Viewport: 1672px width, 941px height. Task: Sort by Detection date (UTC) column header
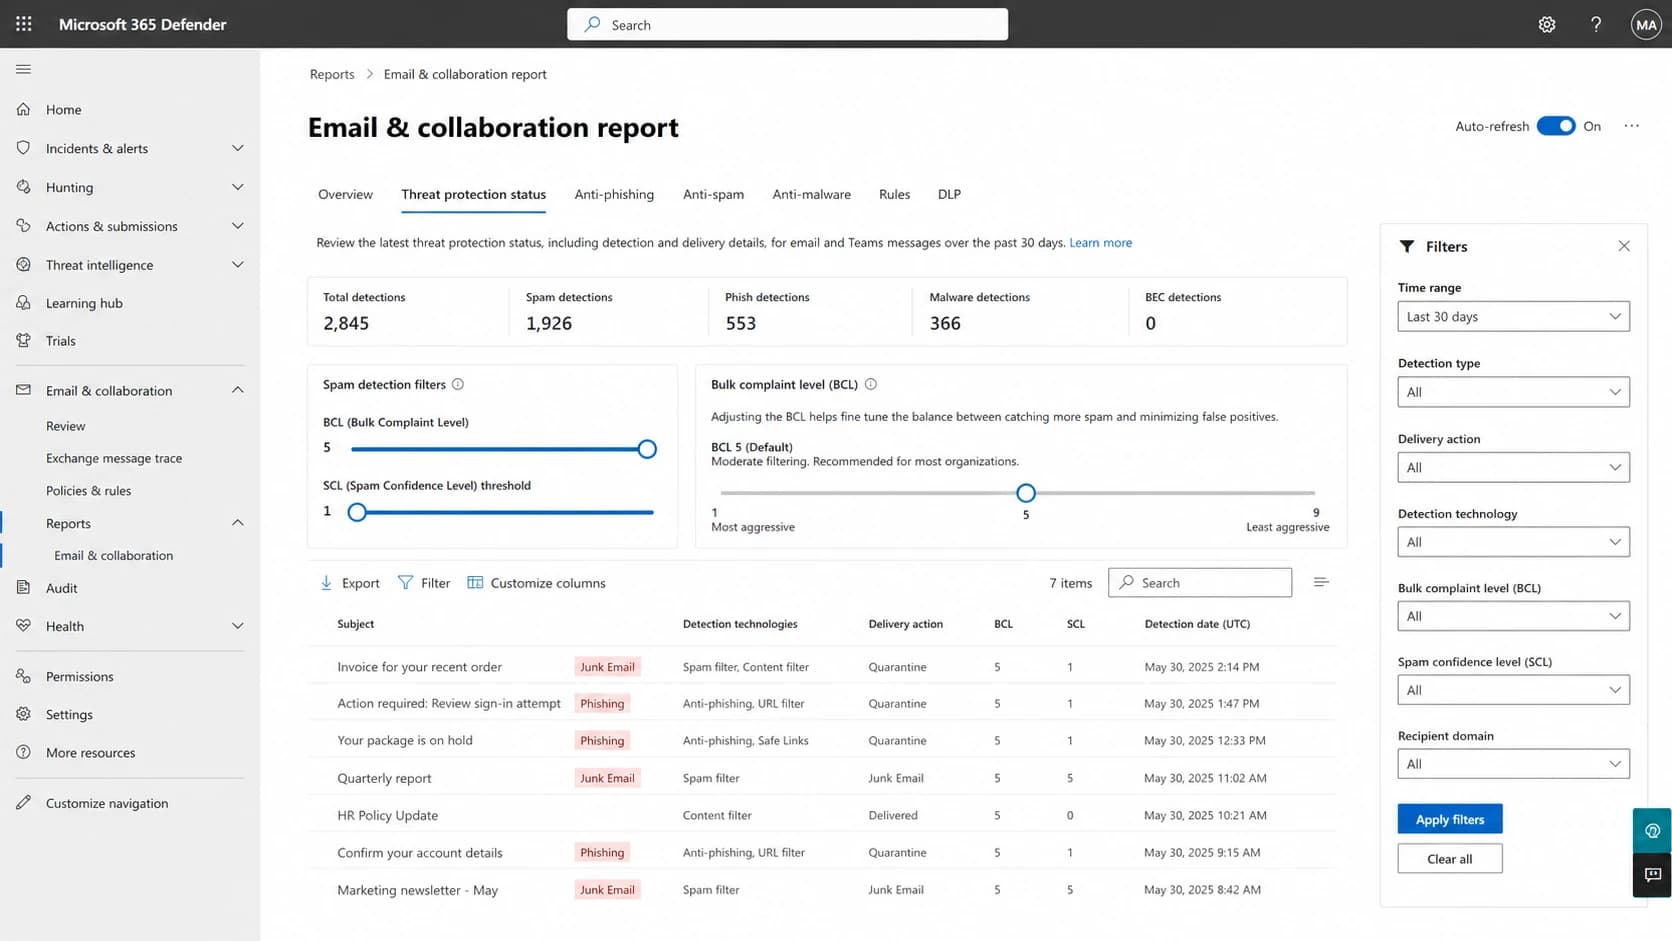pos(1197,624)
